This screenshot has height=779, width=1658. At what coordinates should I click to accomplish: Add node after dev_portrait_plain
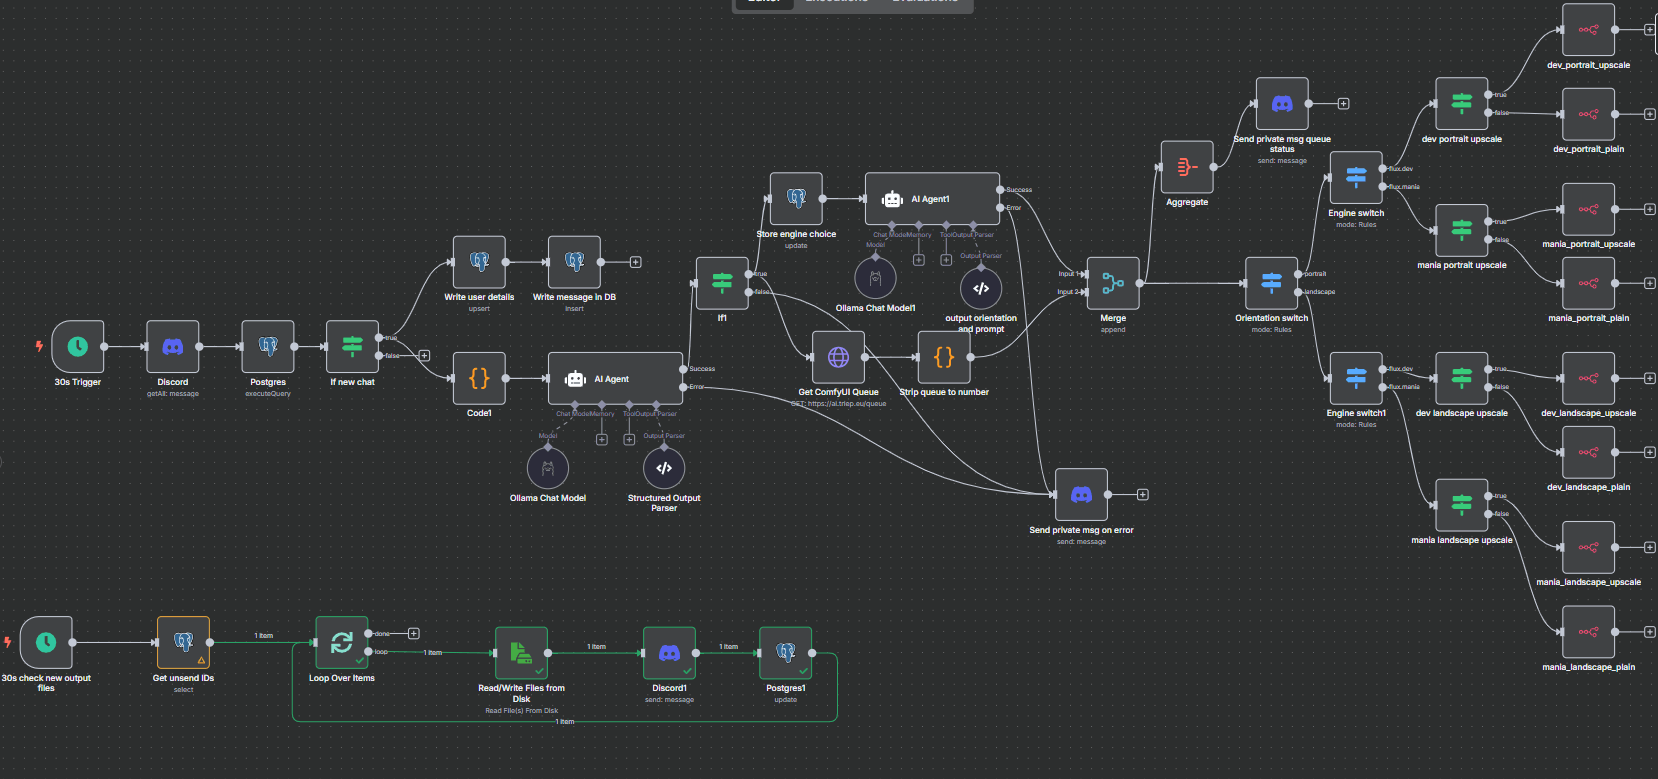point(1649,114)
